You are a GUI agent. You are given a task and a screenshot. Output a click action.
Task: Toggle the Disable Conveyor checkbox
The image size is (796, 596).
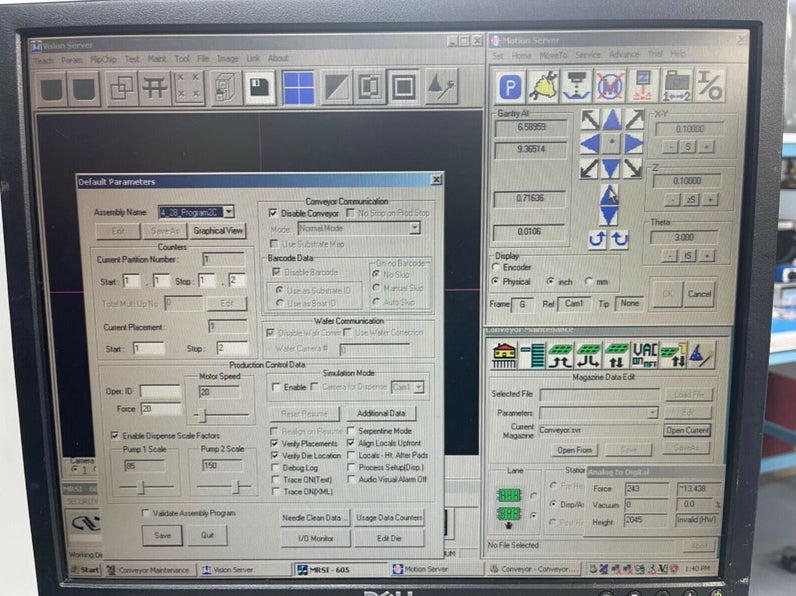tap(273, 213)
